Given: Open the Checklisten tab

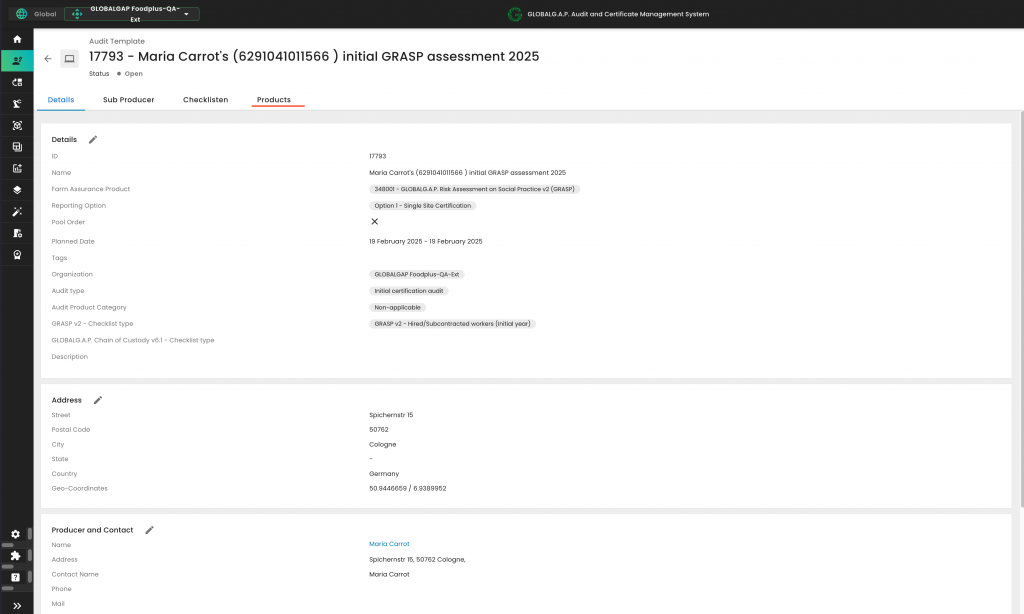Looking at the screenshot, I should [x=205, y=100].
